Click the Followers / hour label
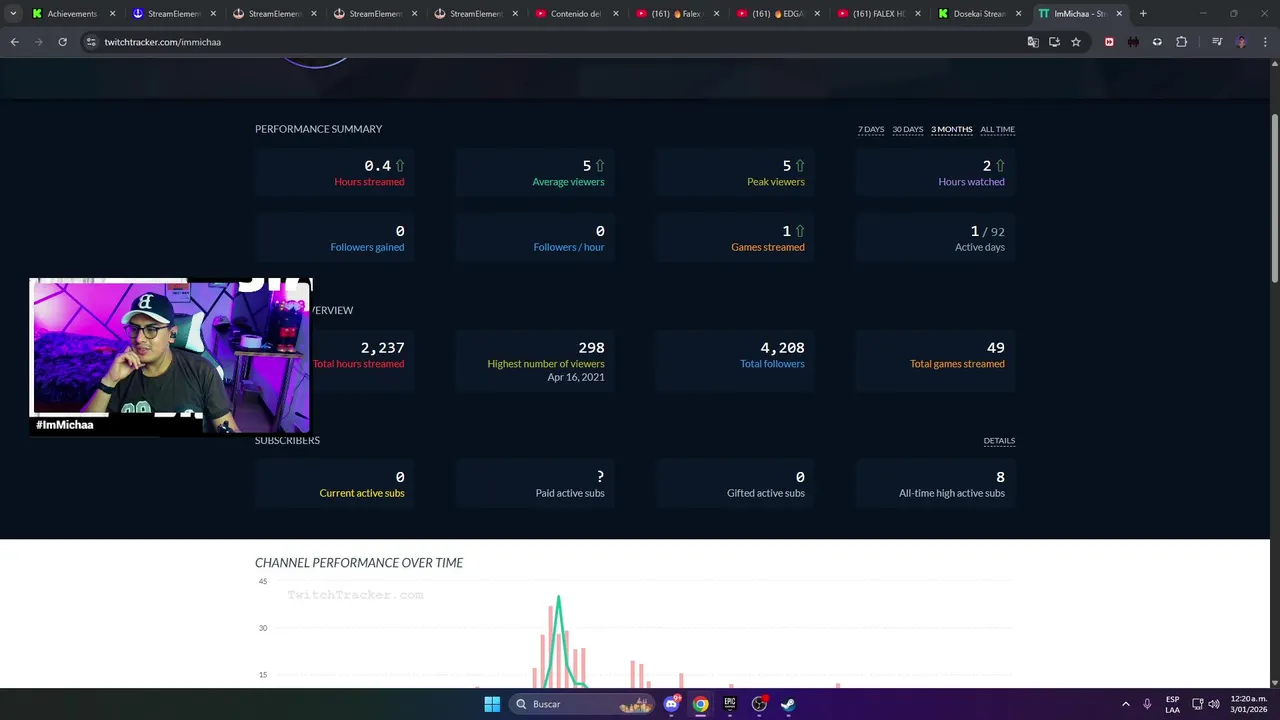The image size is (1280, 720). tap(569, 247)
